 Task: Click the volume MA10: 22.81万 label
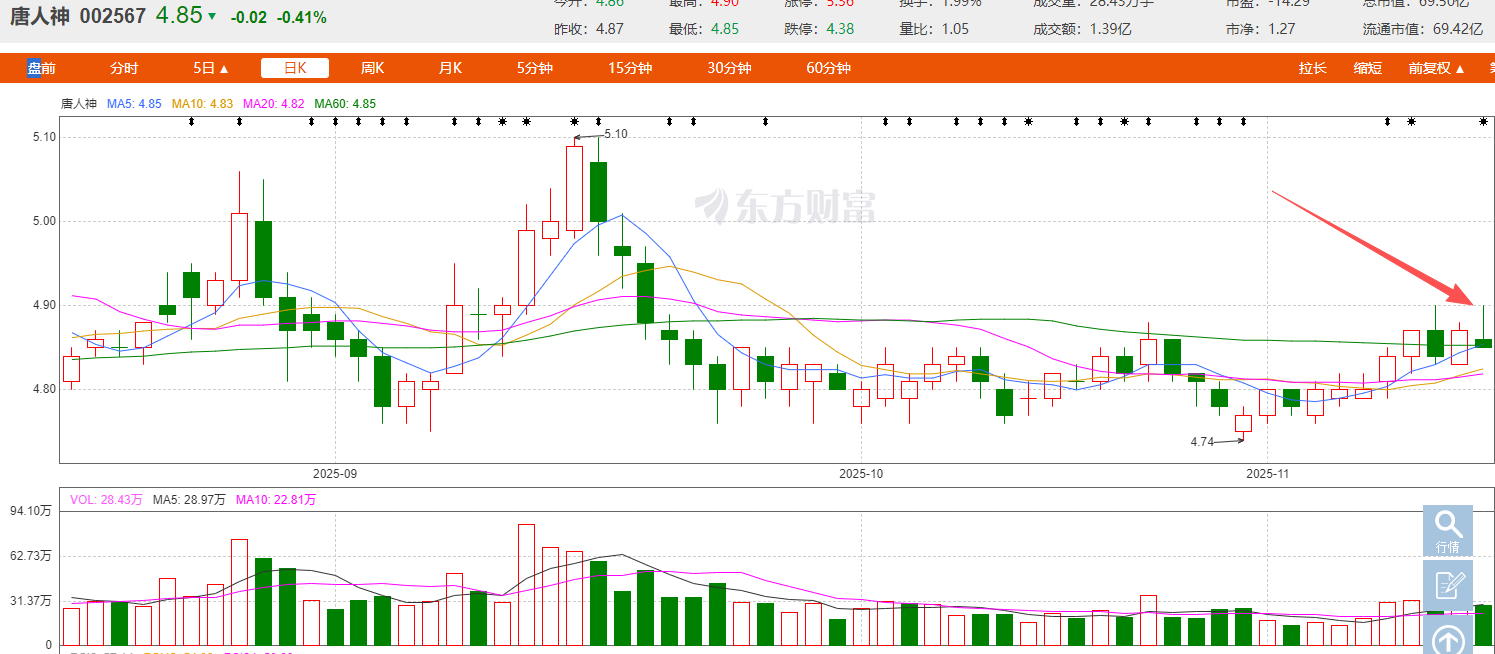(x=276, y=499)
